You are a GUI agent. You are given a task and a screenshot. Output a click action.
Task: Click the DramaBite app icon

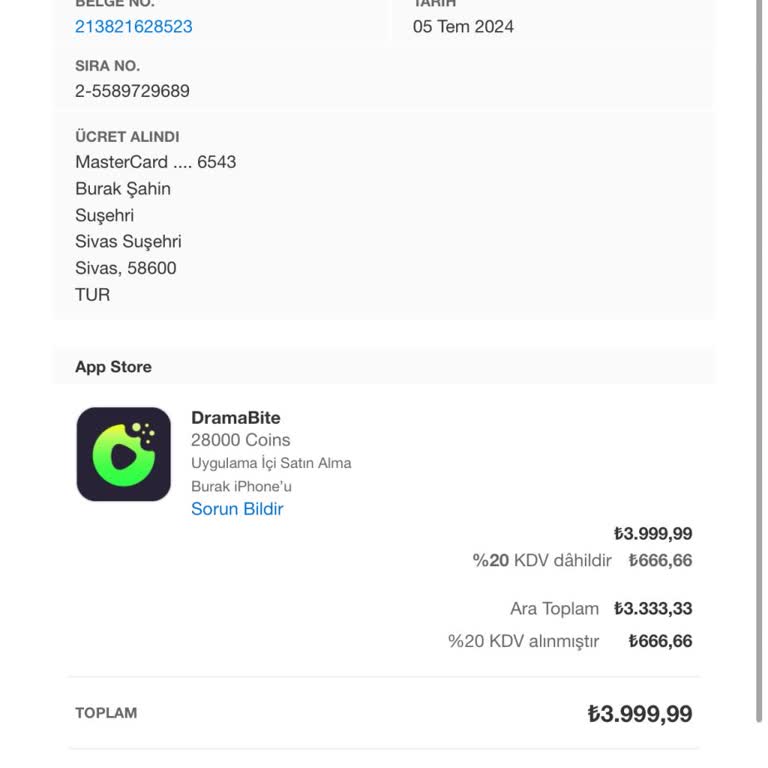tap(124, 454)
